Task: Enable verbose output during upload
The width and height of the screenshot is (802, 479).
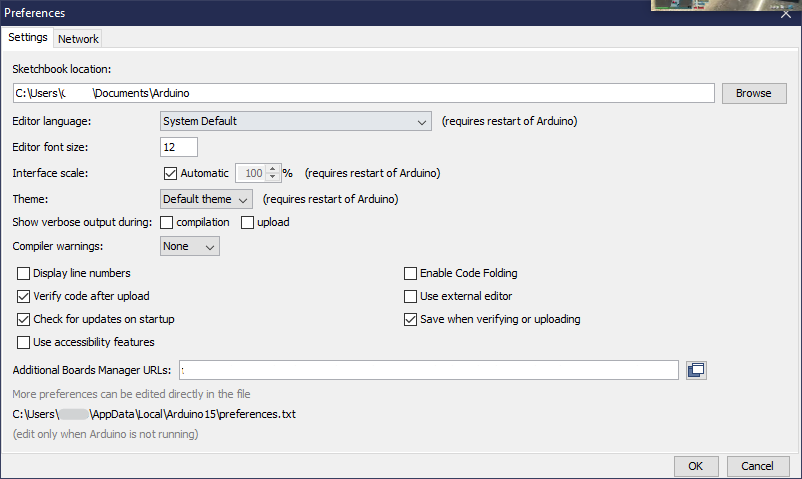Action: tap(248, 223)
